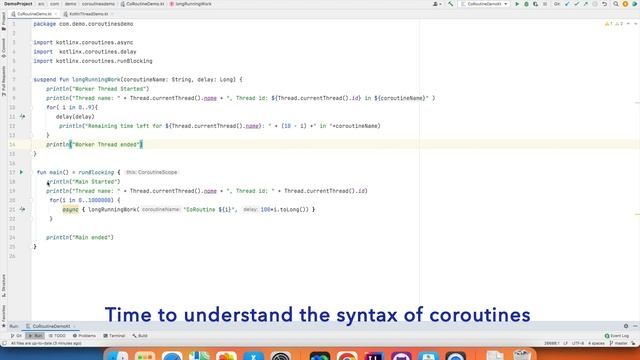Click Run panel settings gear icon
640x360 pixels.
pyautogui.click(x=626, y=327)
